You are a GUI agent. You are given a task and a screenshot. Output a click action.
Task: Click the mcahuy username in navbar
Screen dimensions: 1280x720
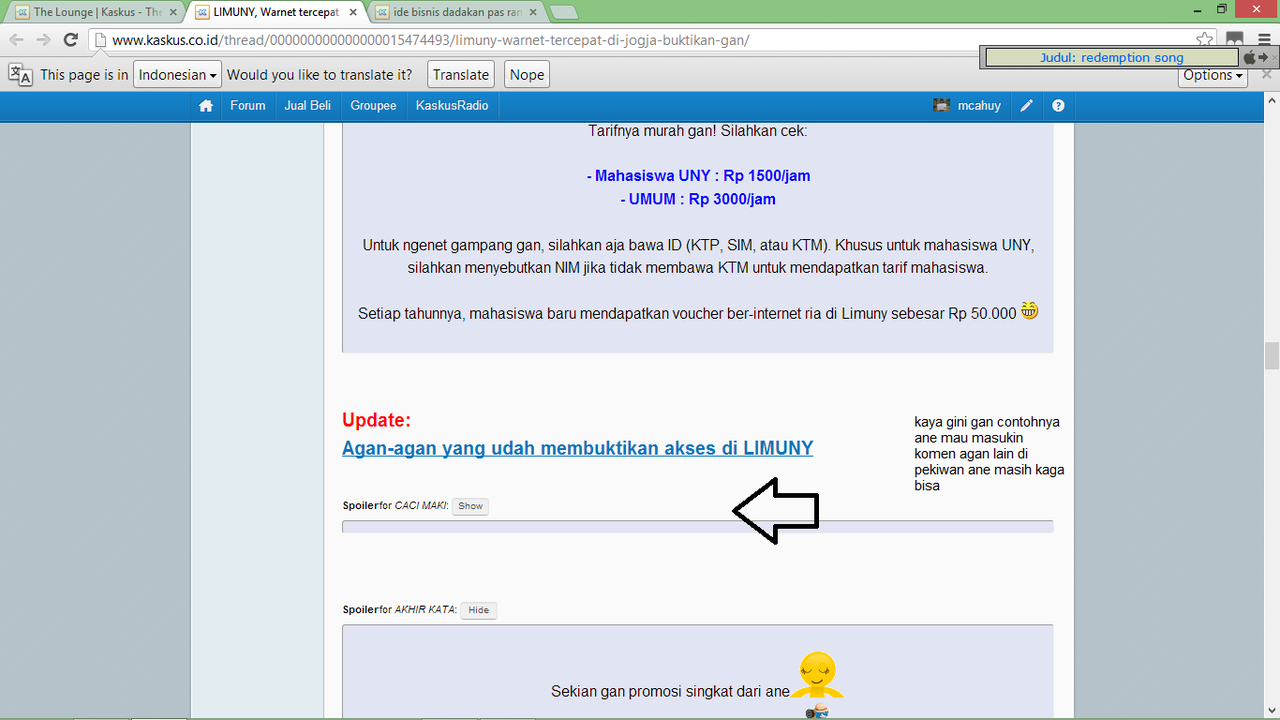point(981,105)
